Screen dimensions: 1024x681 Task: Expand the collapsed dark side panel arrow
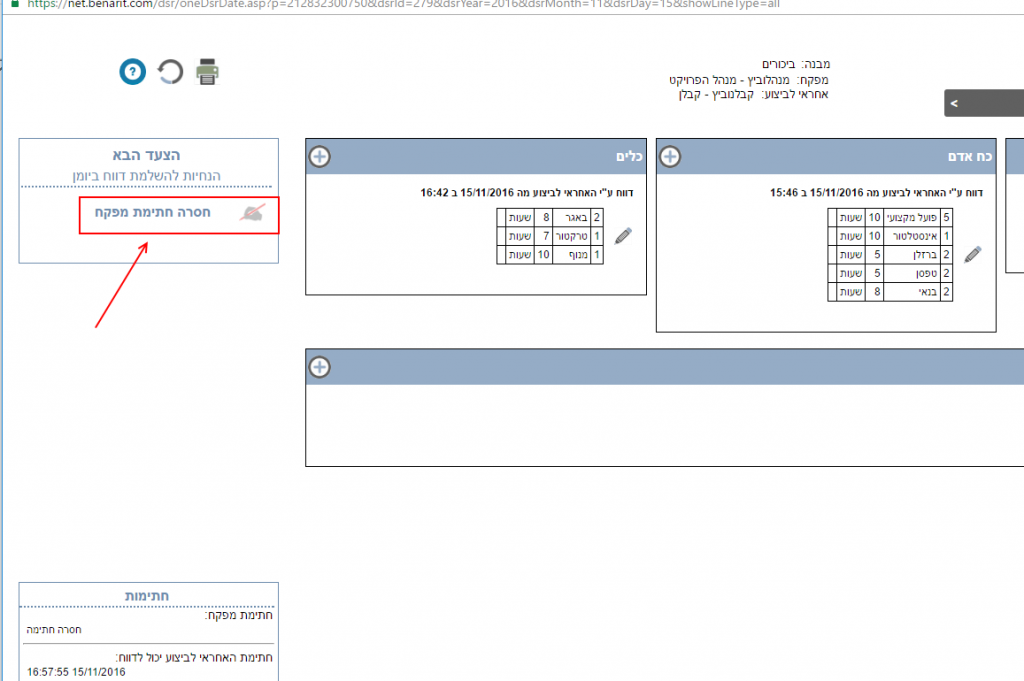click(954, 103)
